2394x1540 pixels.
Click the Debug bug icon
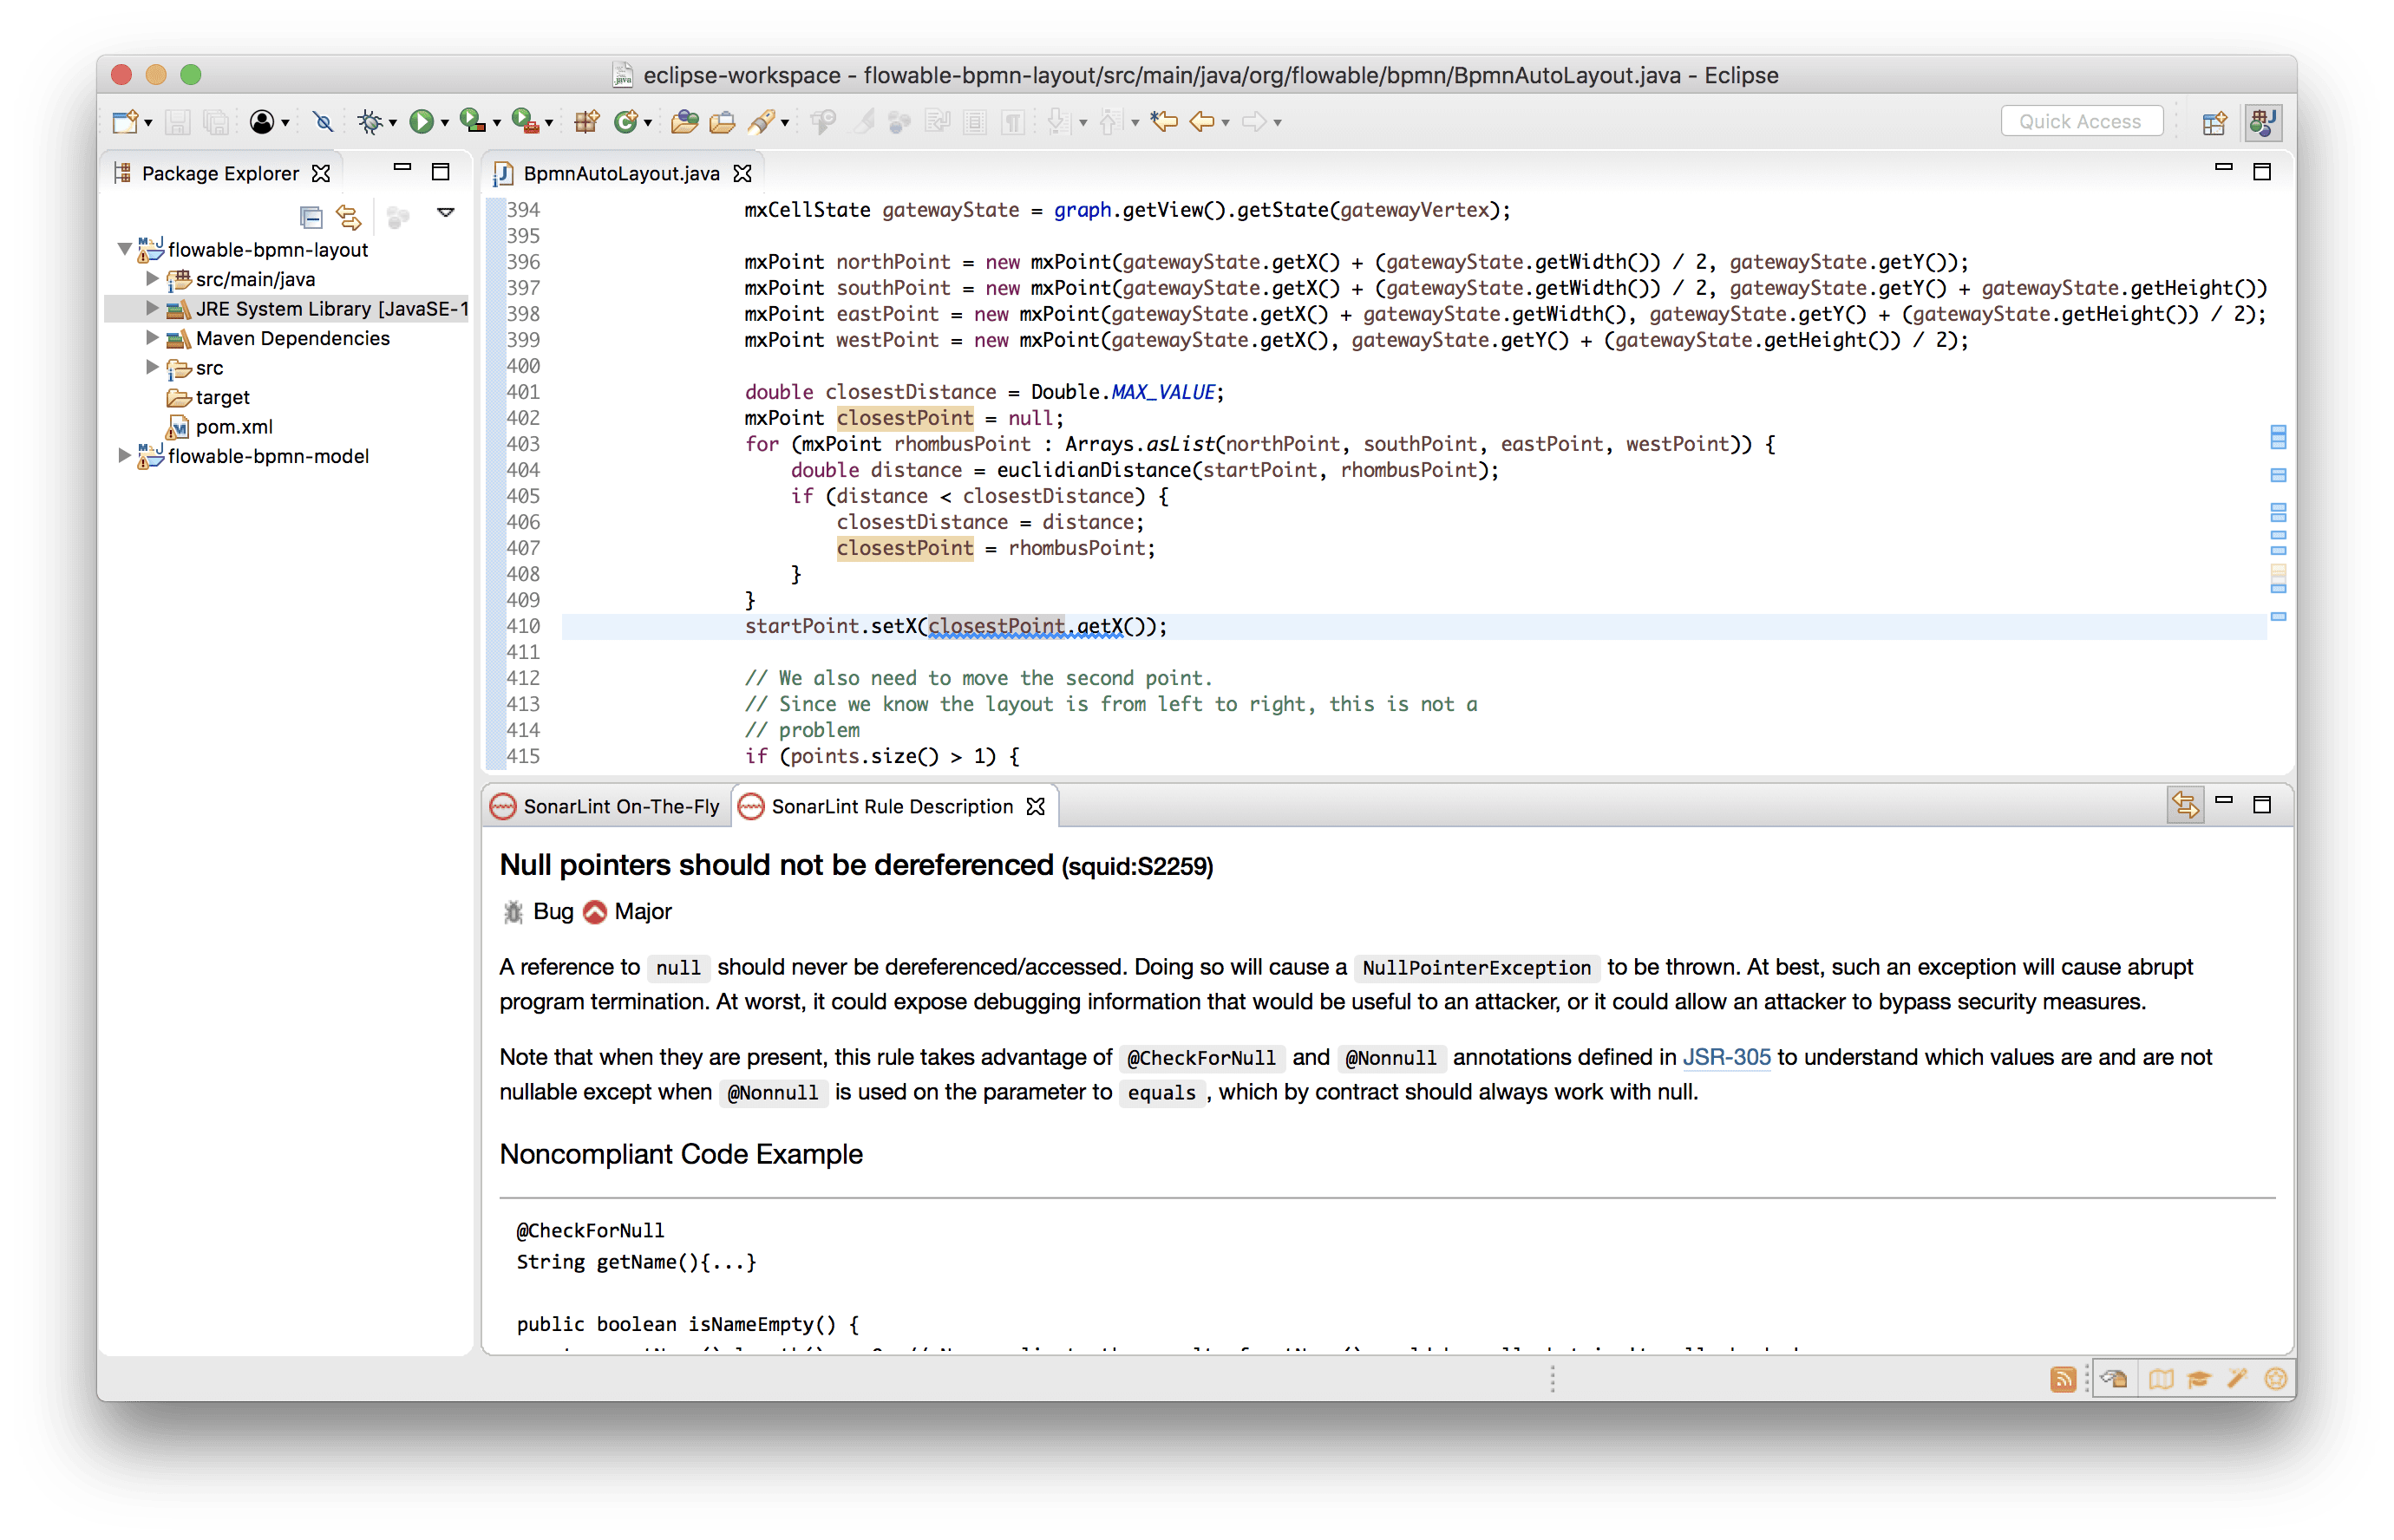[x=370, y=122]
